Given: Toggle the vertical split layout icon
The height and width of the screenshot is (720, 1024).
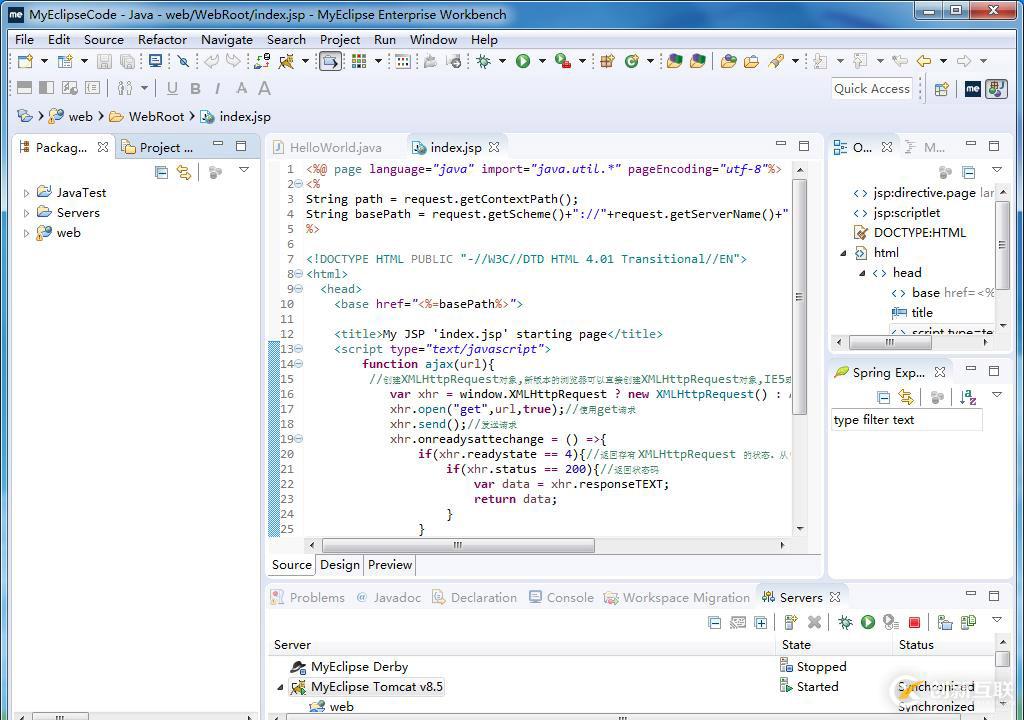Looking at the screenshot, I should click(47, 88).
